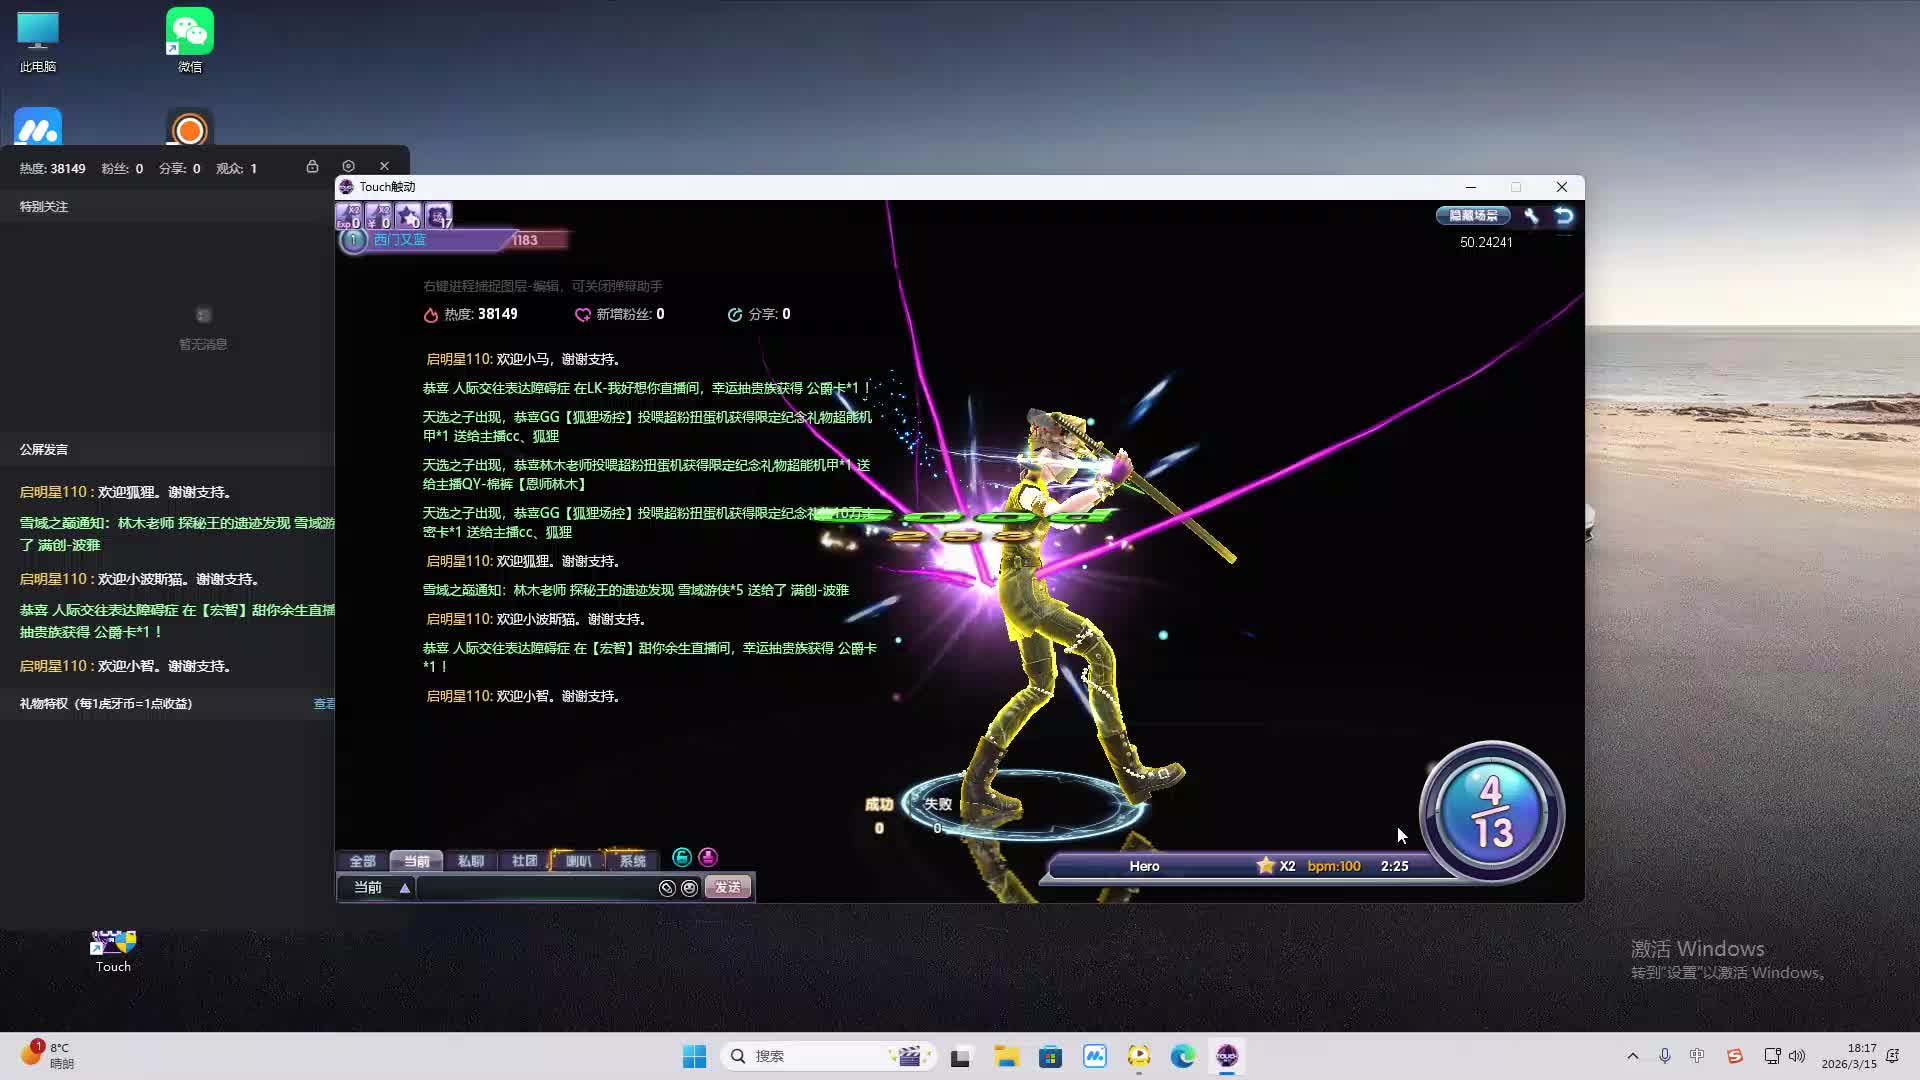Toggle the danmaku panel lock icon
The width and height of the screenshot is (1920, 1080).
[x=312, y=167]
